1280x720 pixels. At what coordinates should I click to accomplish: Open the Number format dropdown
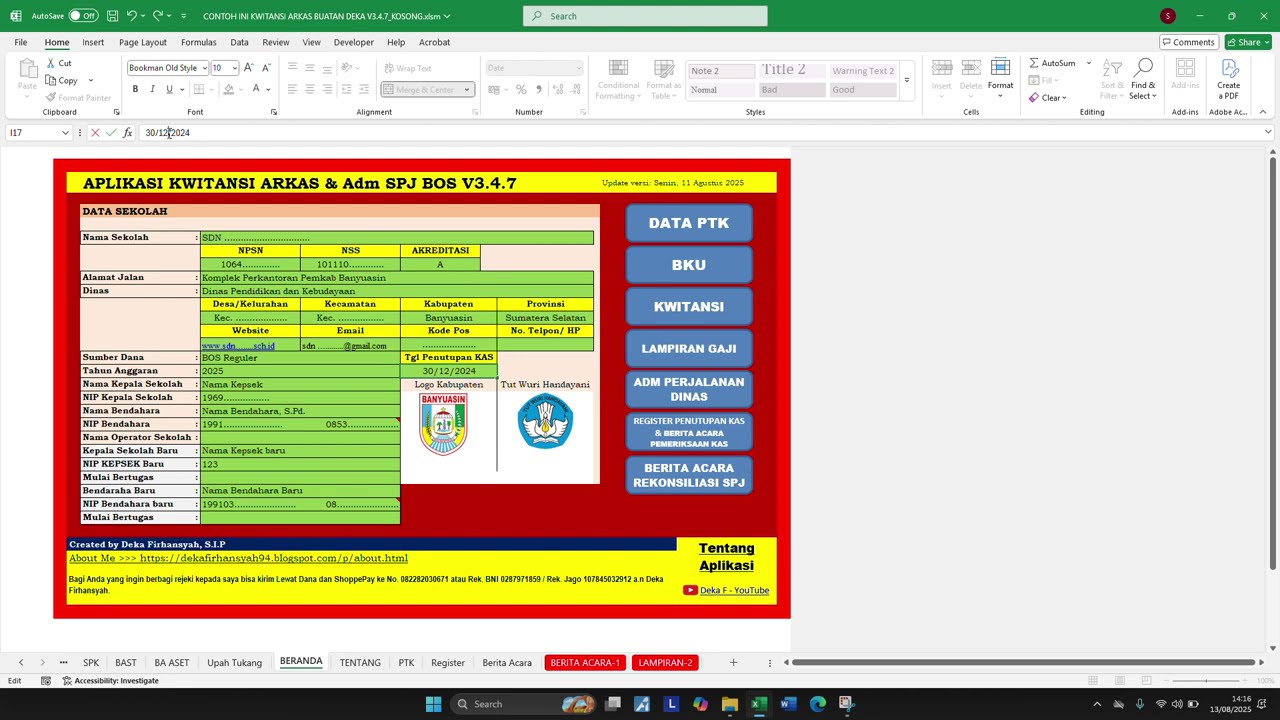click(x=578, y=68)
